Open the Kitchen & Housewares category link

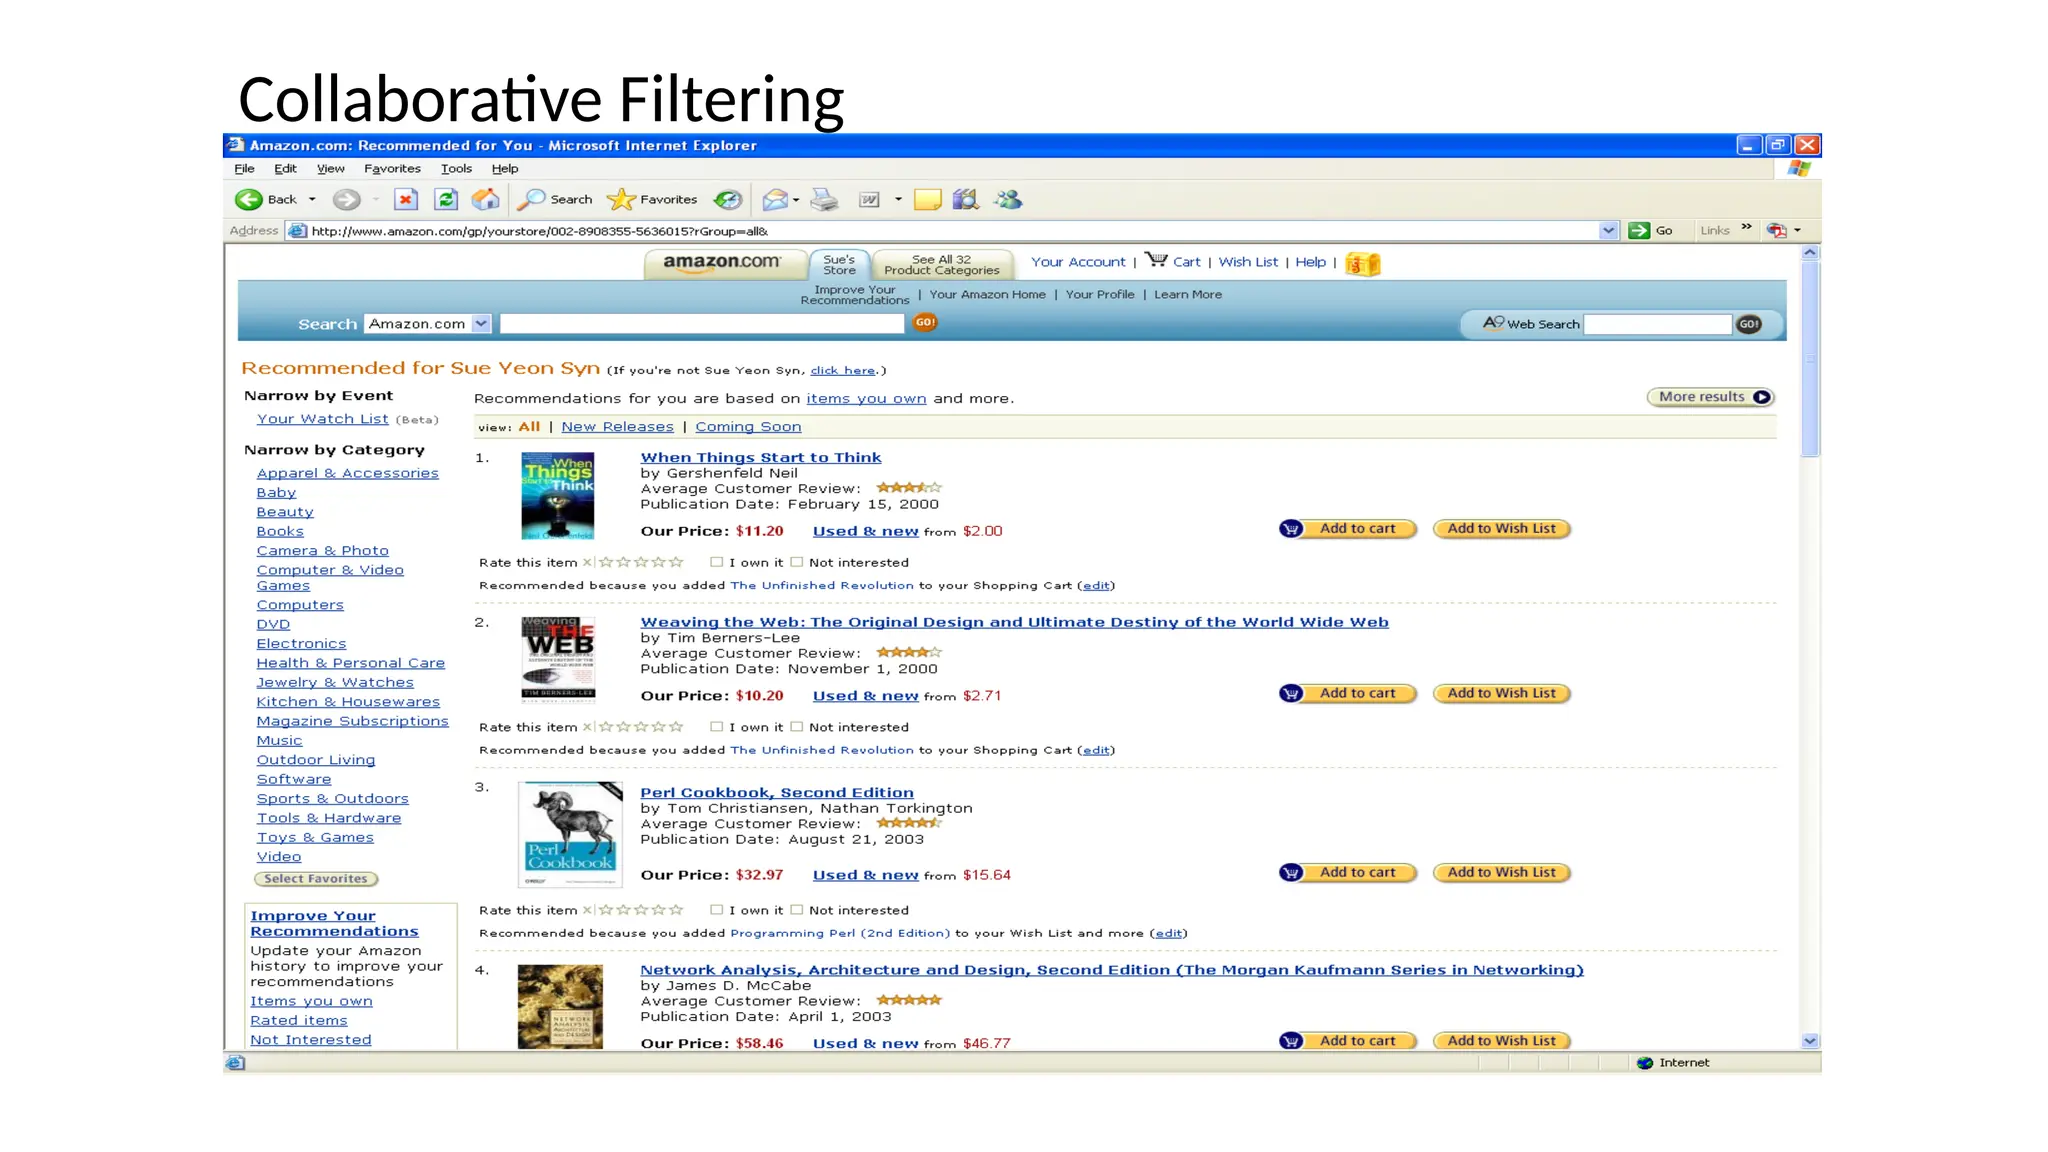(x=348, y=702)
